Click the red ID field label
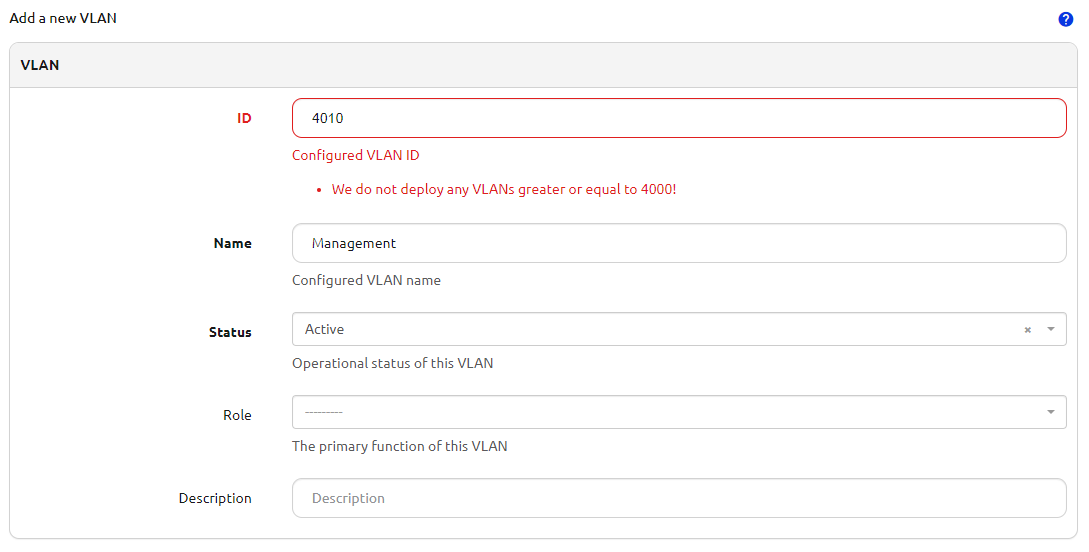Image resolution: width=1089 pixels, height=552 pixels. coord(244,118)
